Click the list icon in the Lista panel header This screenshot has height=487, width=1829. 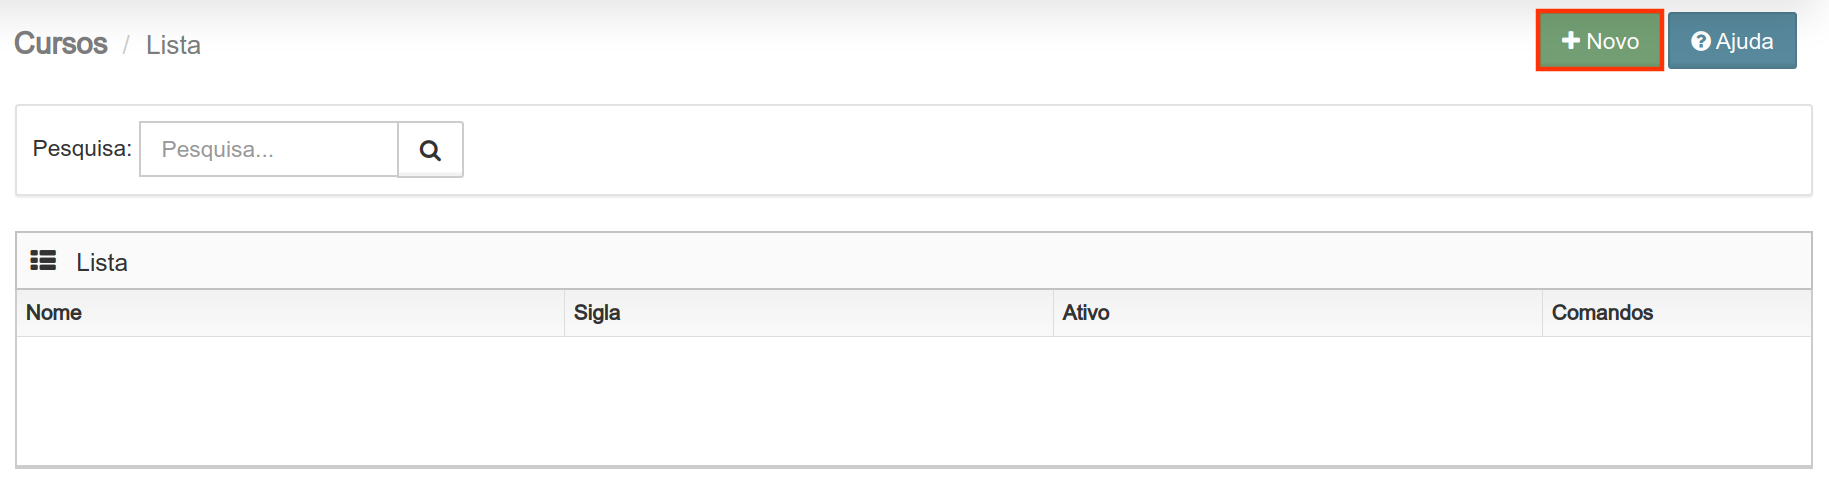click(43, 261)
